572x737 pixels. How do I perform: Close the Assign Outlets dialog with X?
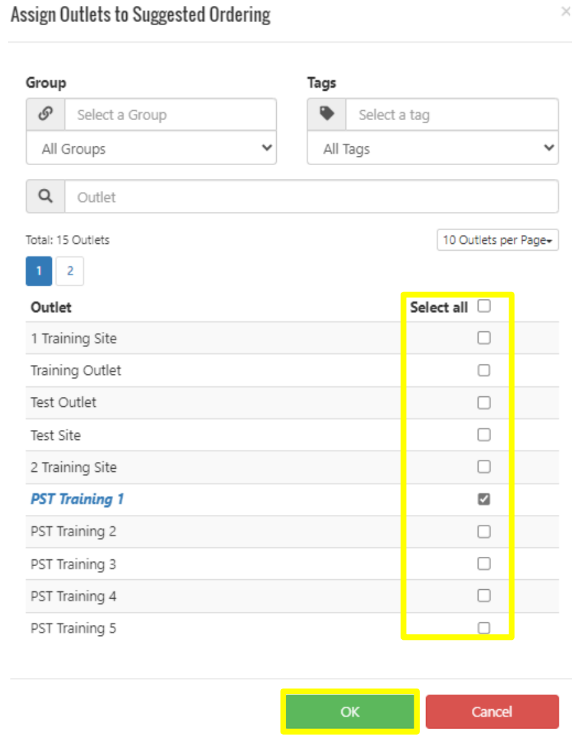click(565, 11)
